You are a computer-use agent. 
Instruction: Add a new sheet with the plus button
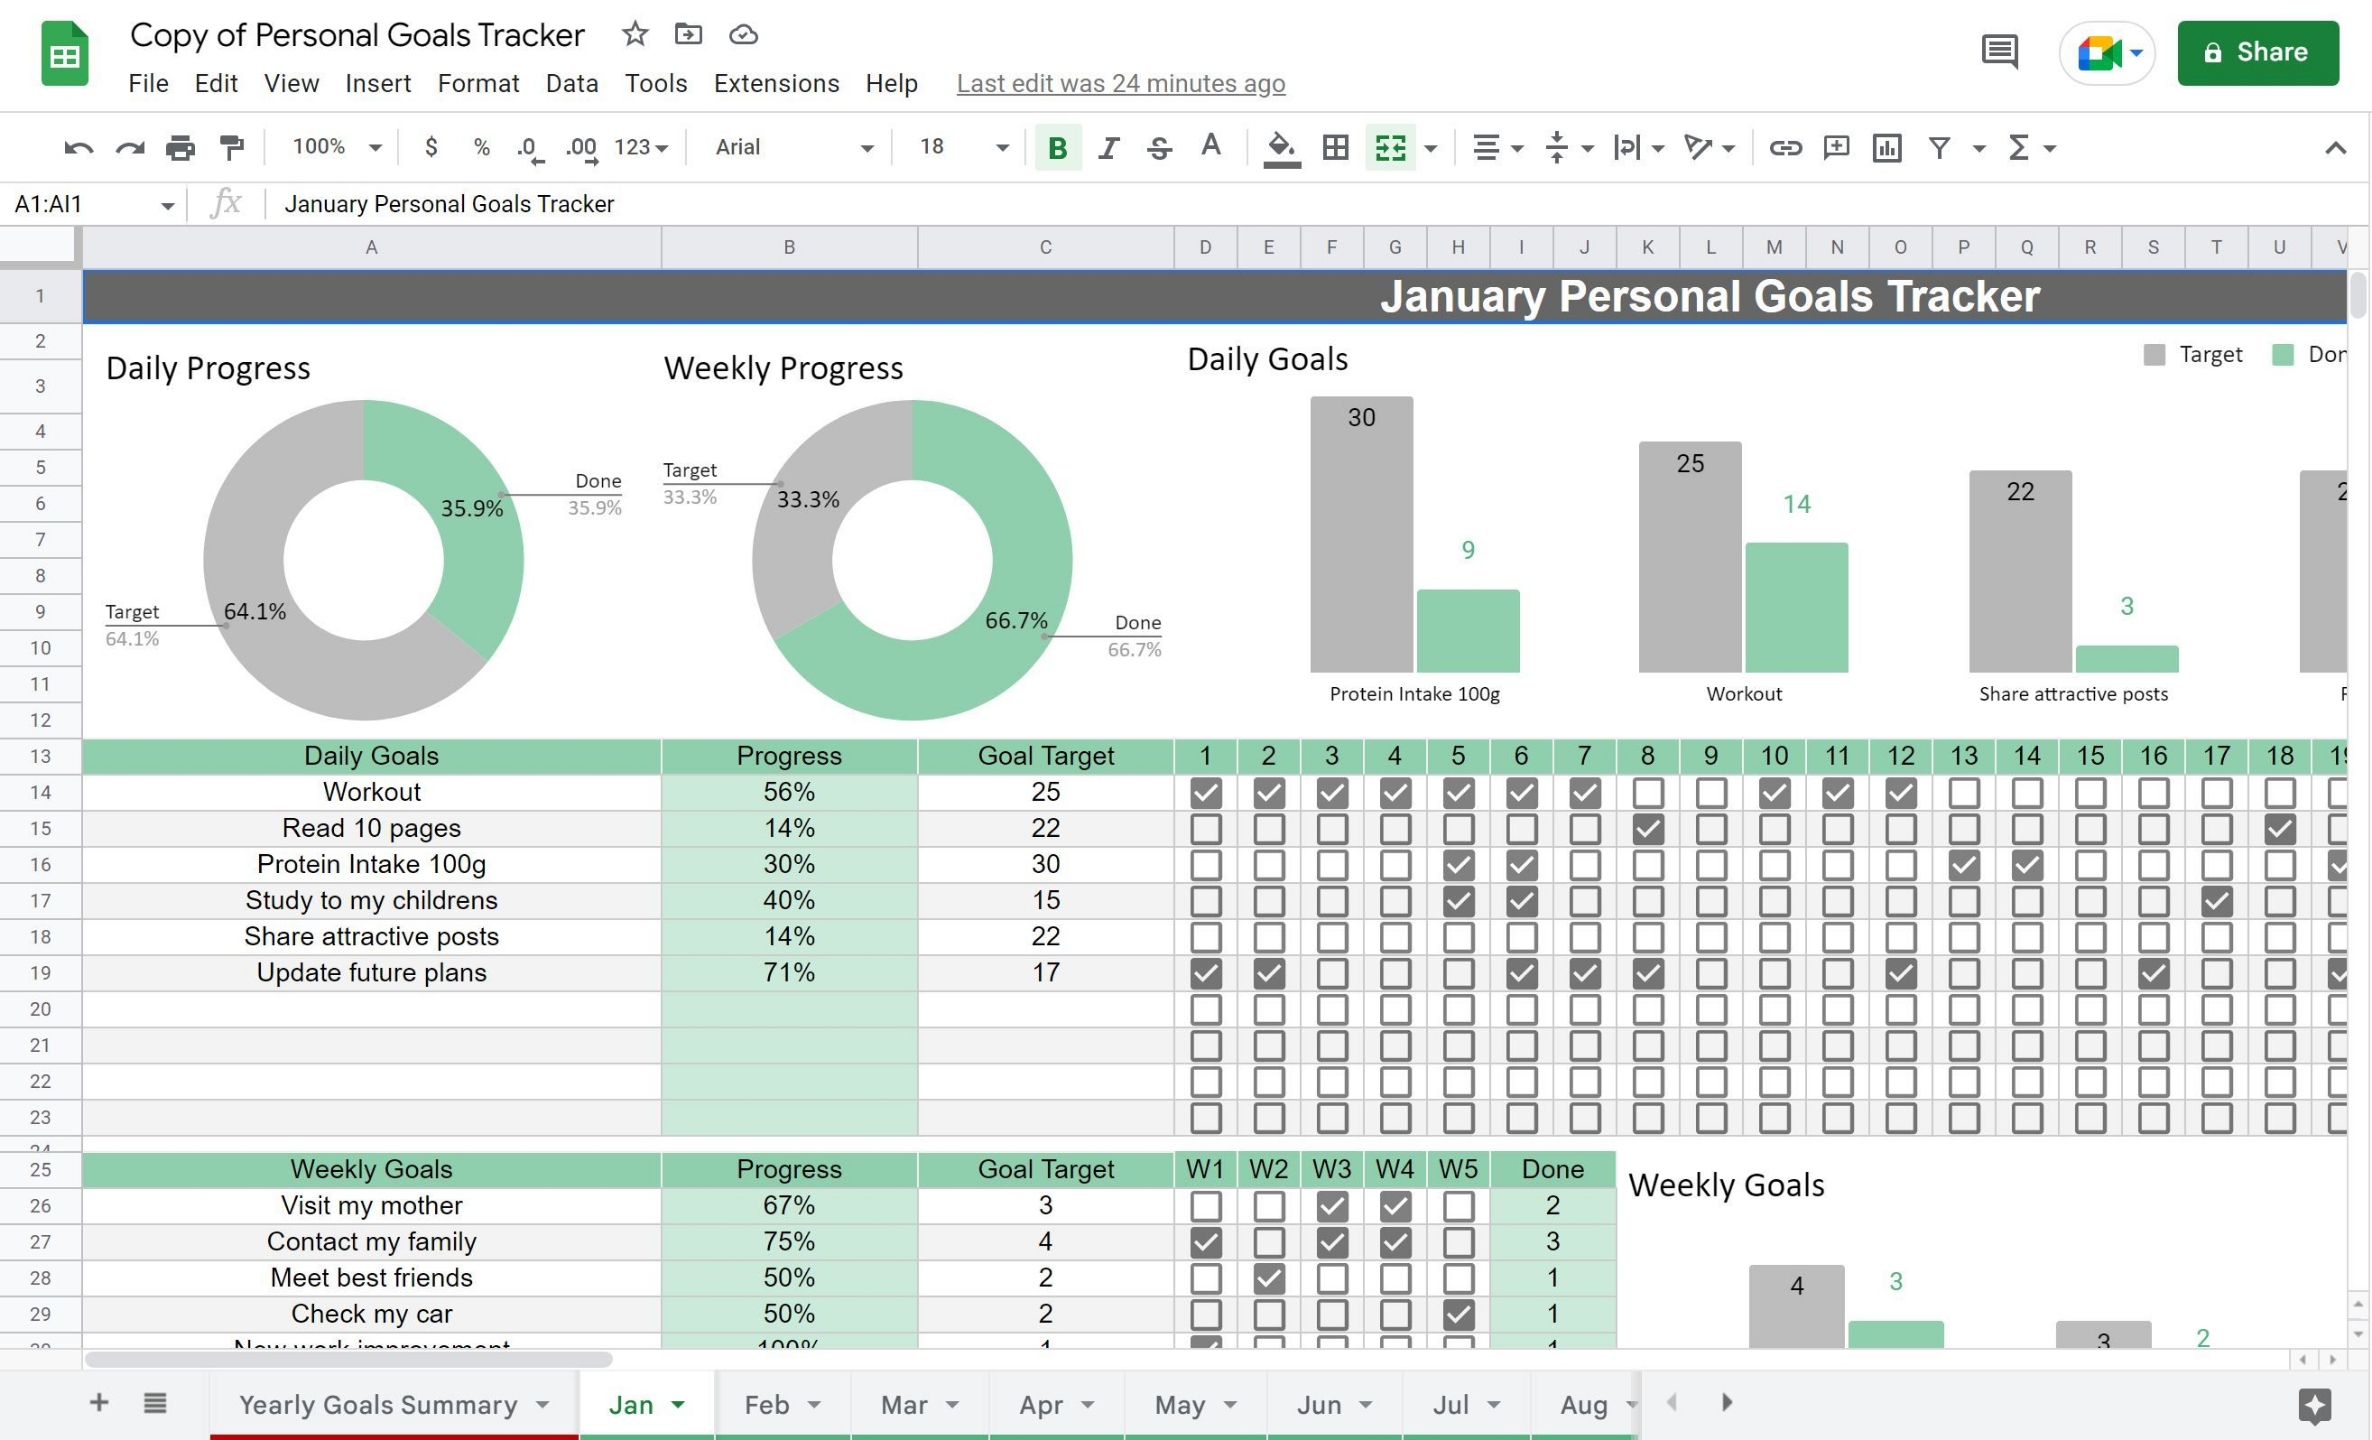[x=98, y=1402]
